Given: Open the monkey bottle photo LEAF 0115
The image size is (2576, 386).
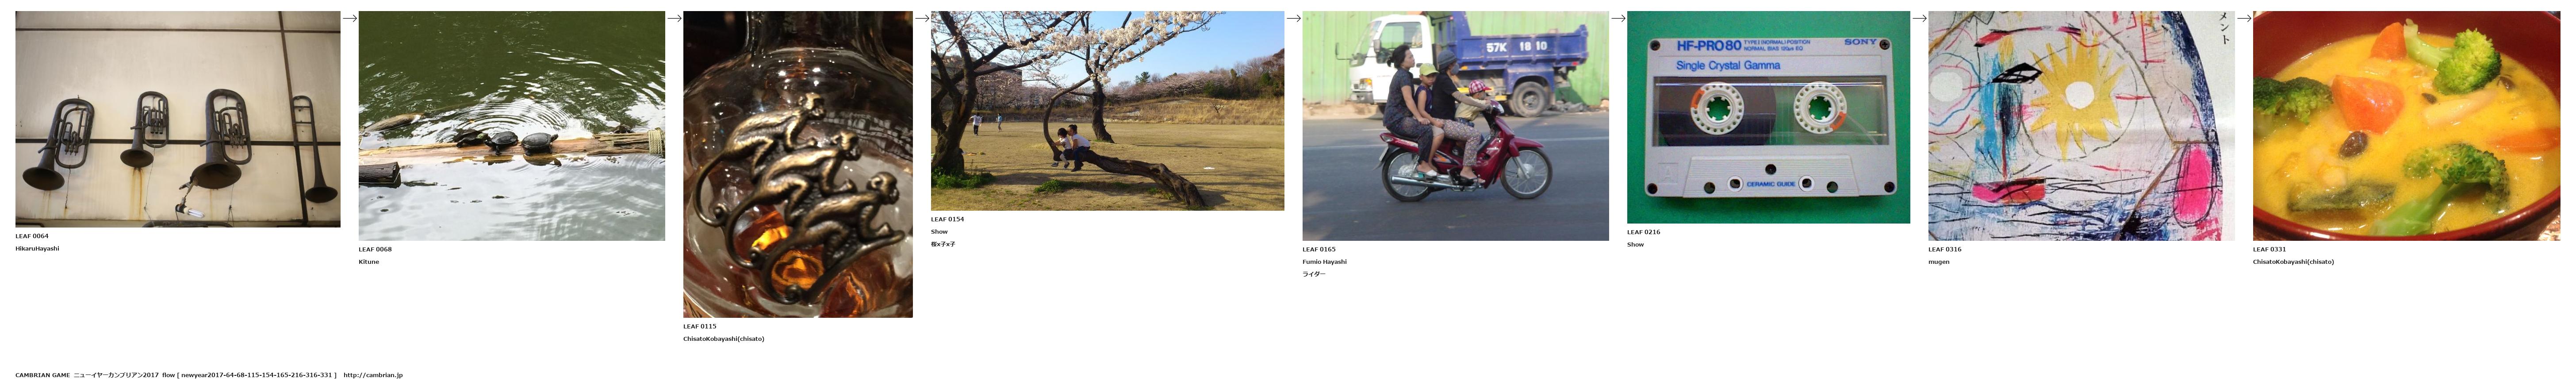Looking at the screenshot, I should click(x=798, y=164).
